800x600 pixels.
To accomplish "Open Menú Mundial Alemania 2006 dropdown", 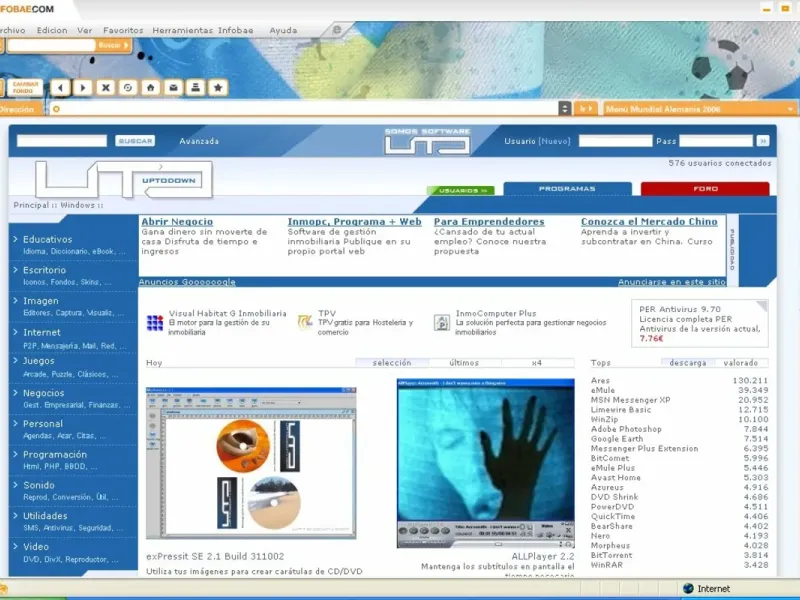I will (x=701, y=109).
